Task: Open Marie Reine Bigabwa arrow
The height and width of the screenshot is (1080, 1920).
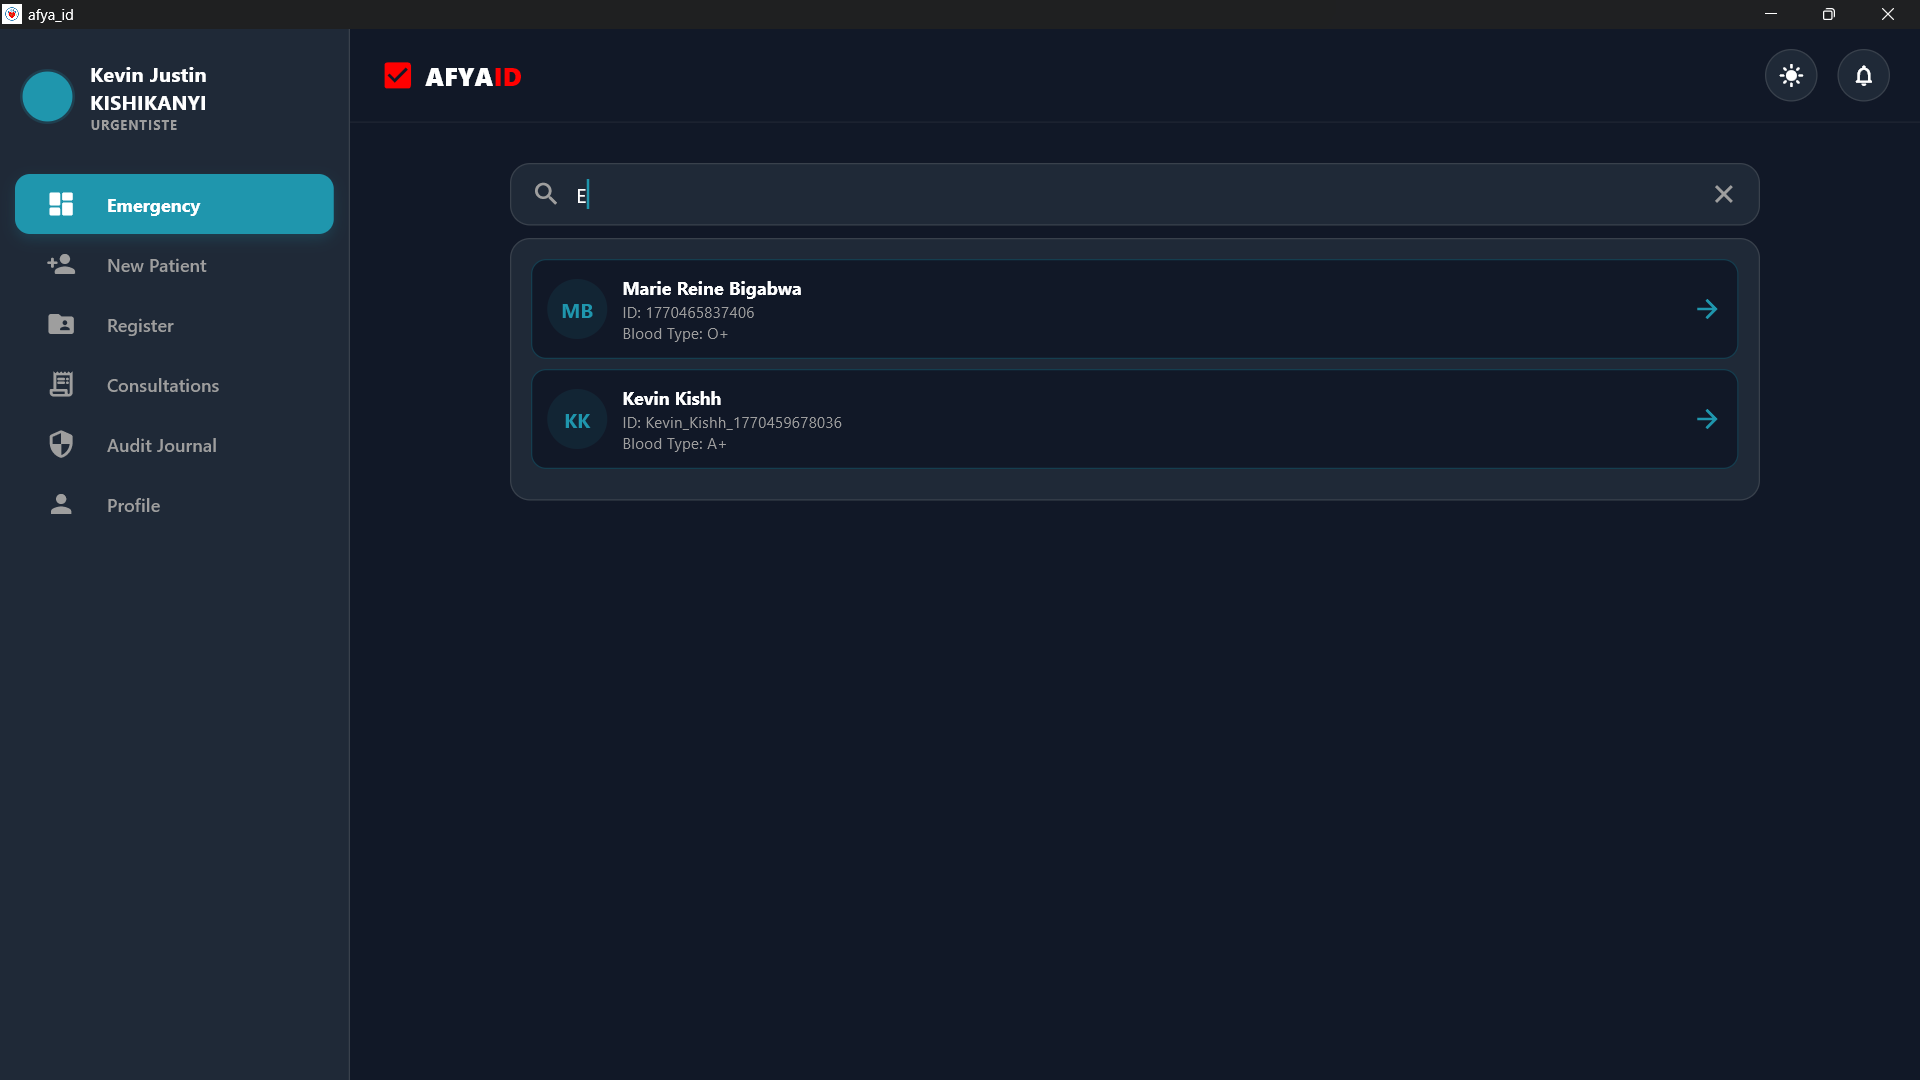Action: pos(1707,309)
